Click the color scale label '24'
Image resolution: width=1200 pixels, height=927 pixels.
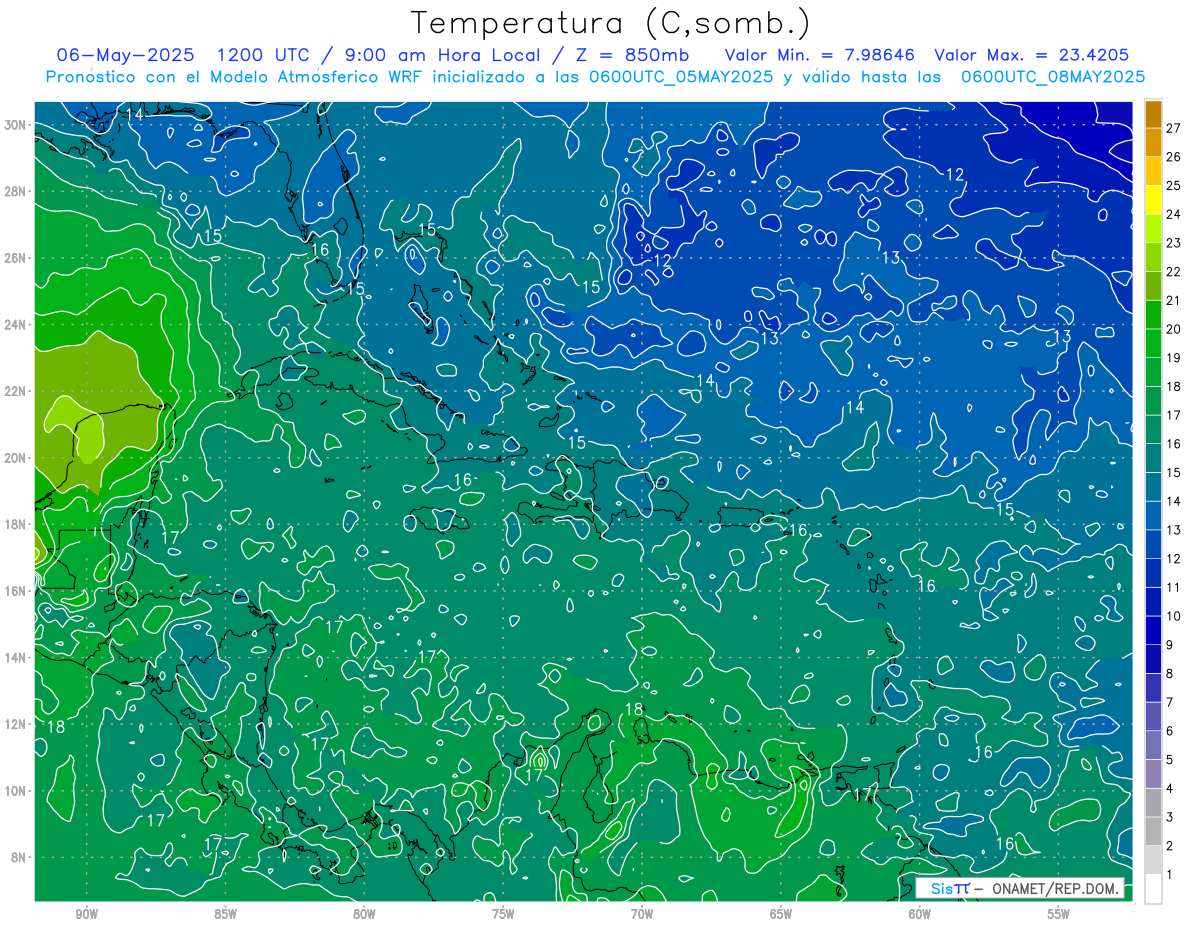[1174, 214]
